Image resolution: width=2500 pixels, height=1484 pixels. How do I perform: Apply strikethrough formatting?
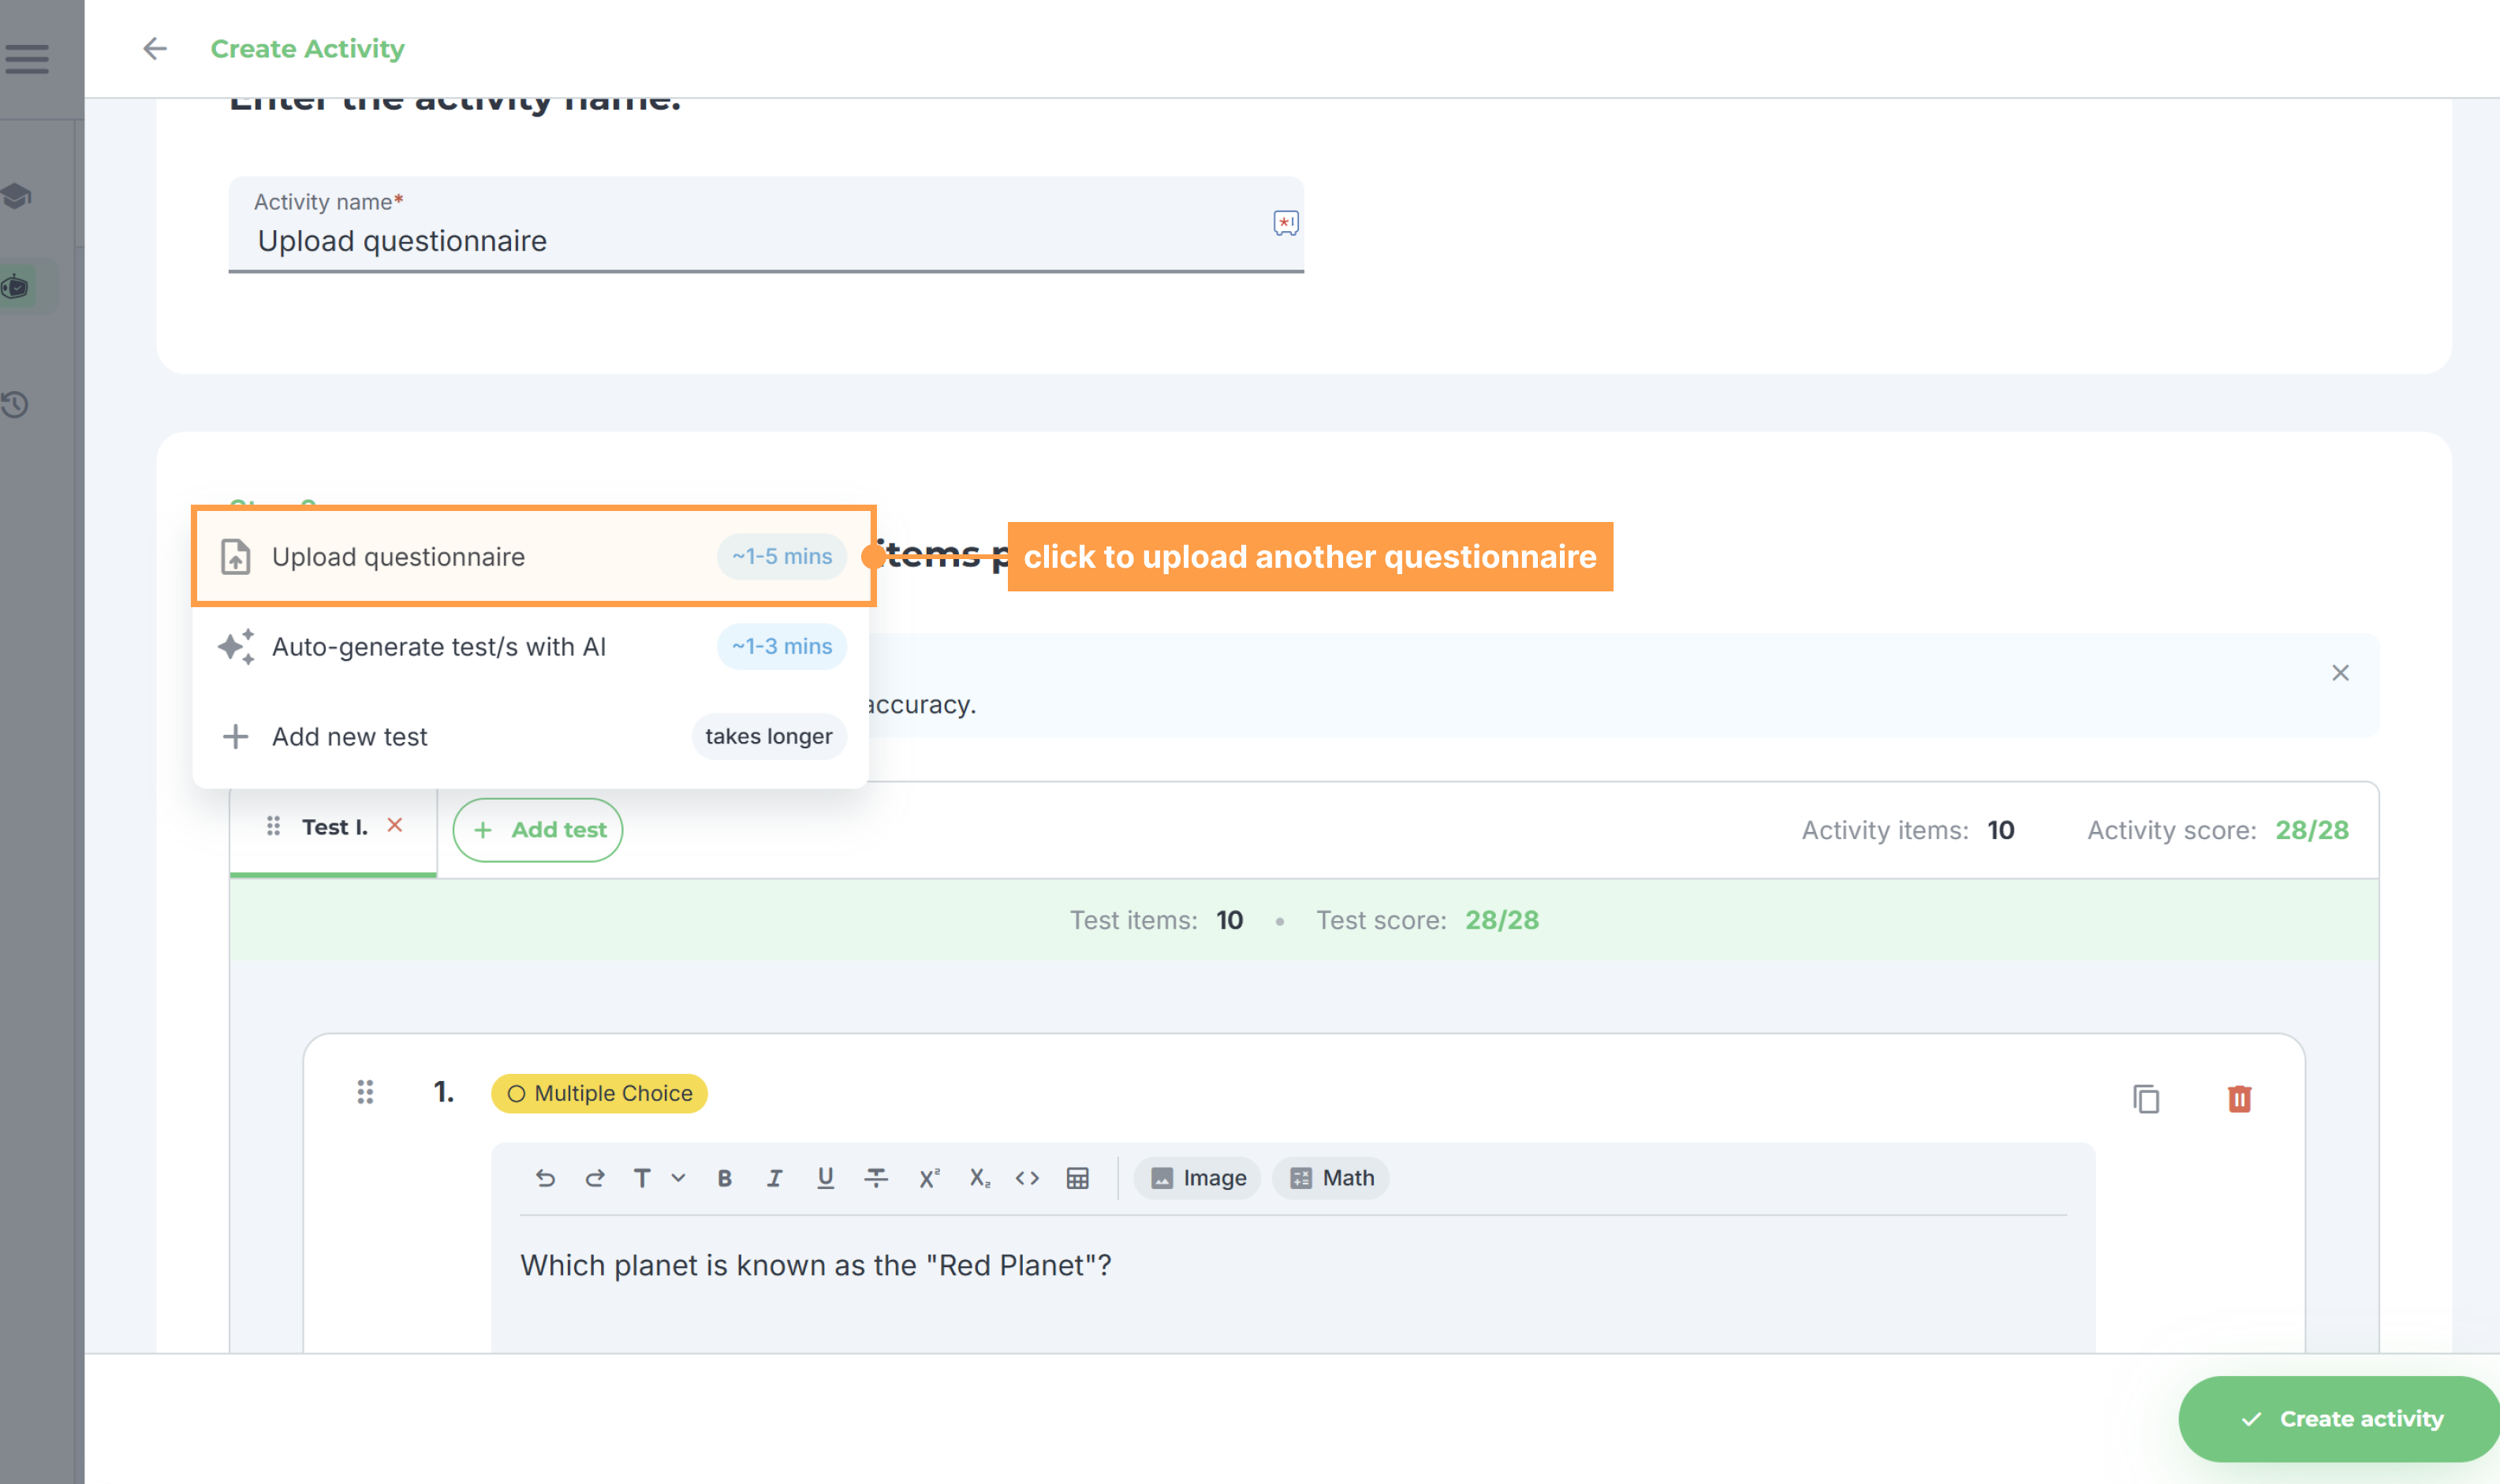876,1178
